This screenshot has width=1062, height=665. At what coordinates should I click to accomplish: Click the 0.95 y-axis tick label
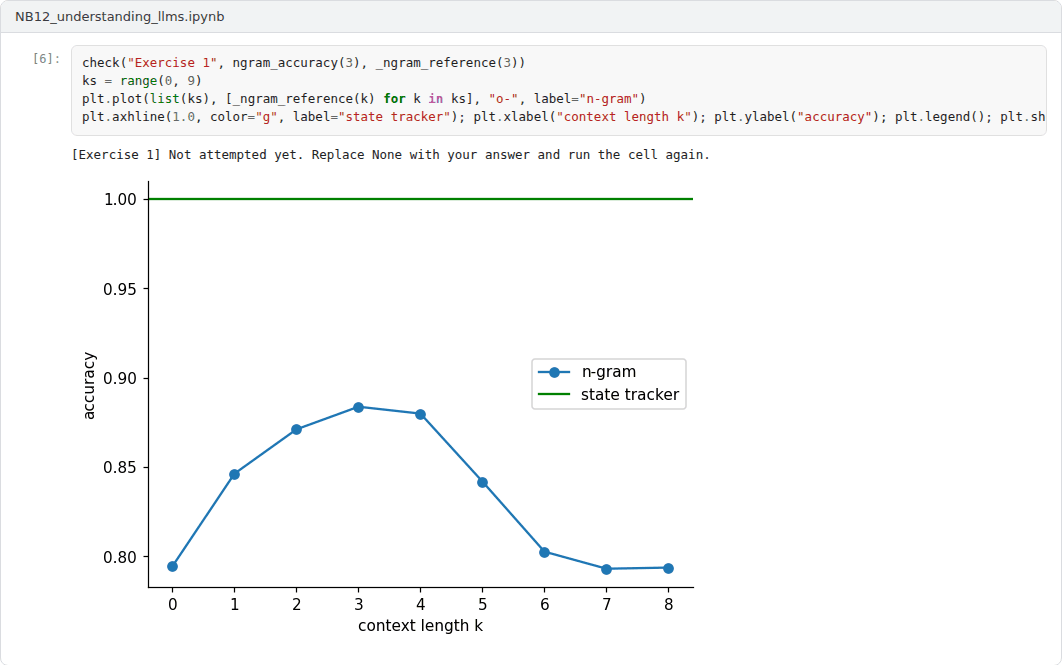[120, 289]
